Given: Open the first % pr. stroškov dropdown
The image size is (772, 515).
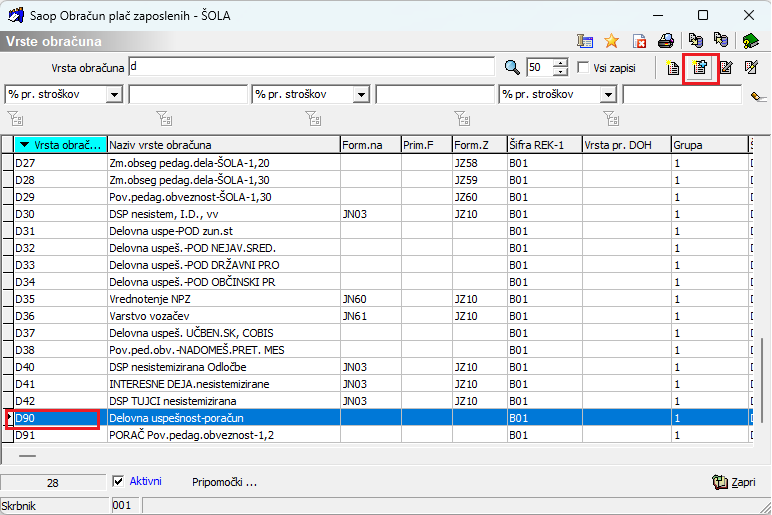Looking at the screenshot, I should click(114, 95).
